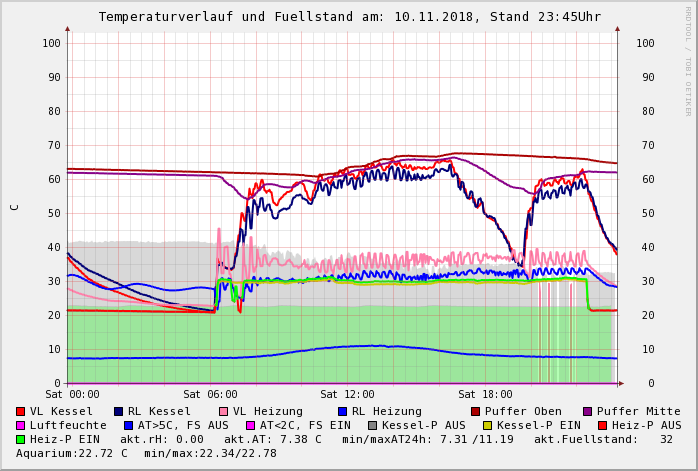
Task: Click the blue RL Heizung legend swatch
Action: [x=343, y=411]
